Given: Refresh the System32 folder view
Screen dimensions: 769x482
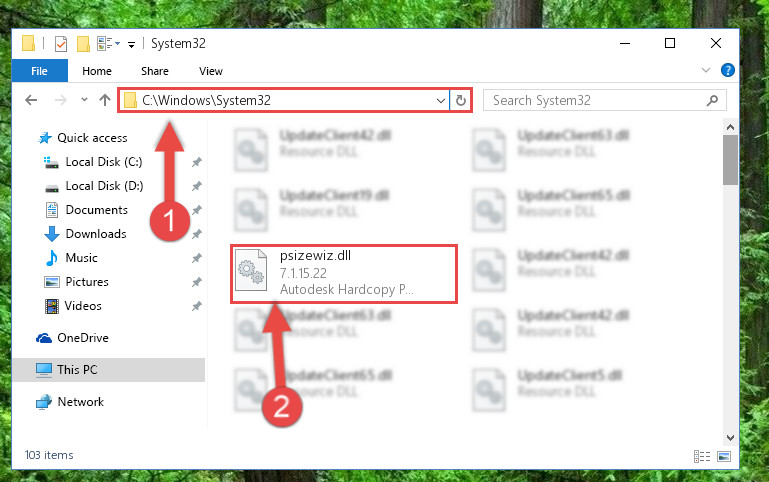Looking at the screenshot, I should [461, 101].
